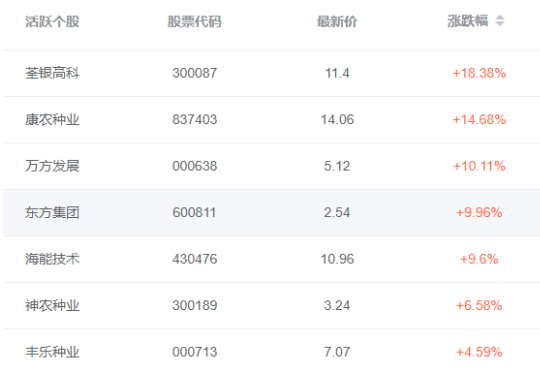Click latest price 3.24

click(x=337, y=306)
